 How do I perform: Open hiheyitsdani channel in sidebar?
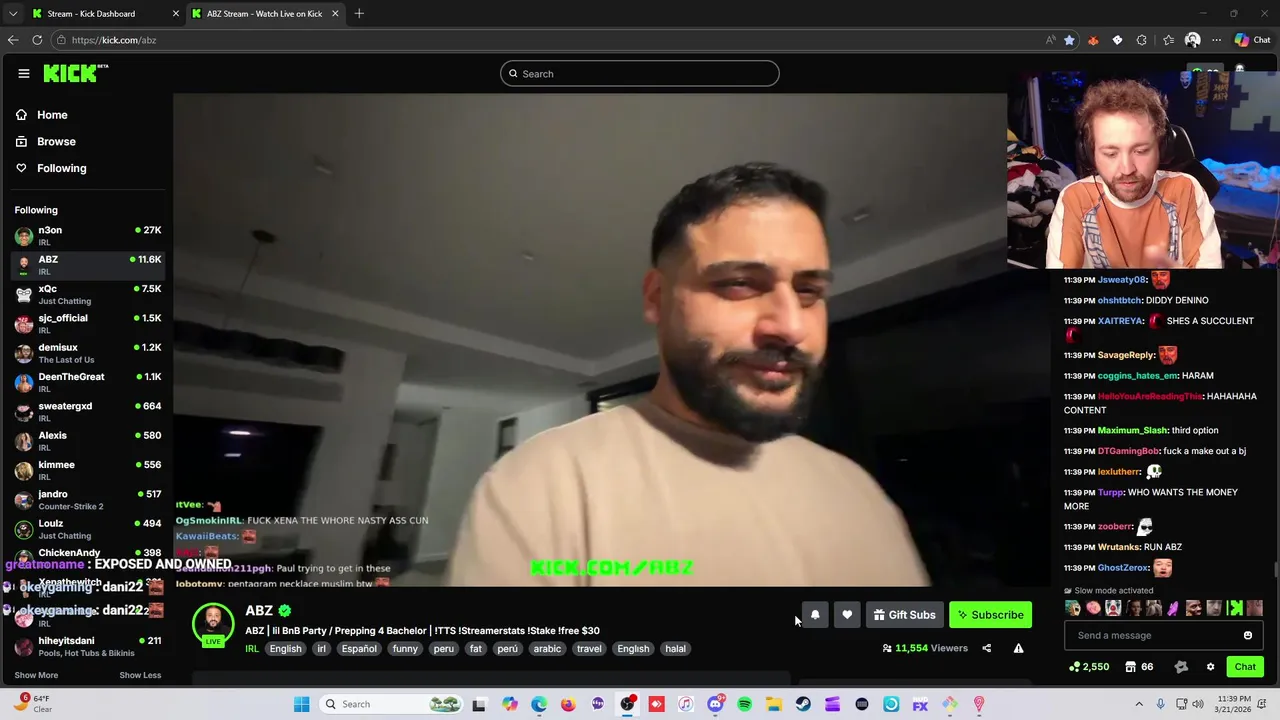point(88,646)
